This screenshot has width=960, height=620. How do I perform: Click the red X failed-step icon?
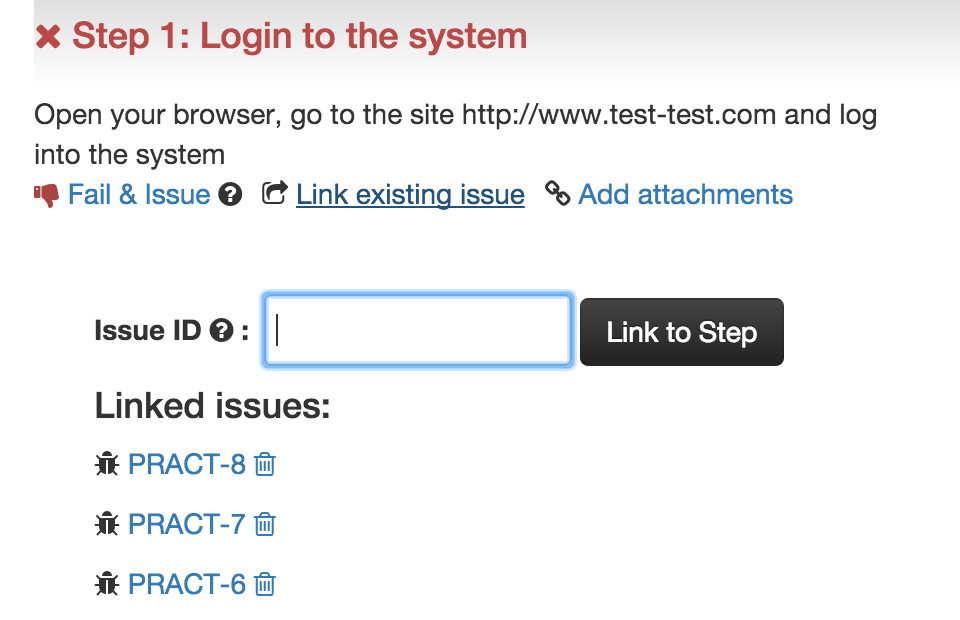[48, 37]
